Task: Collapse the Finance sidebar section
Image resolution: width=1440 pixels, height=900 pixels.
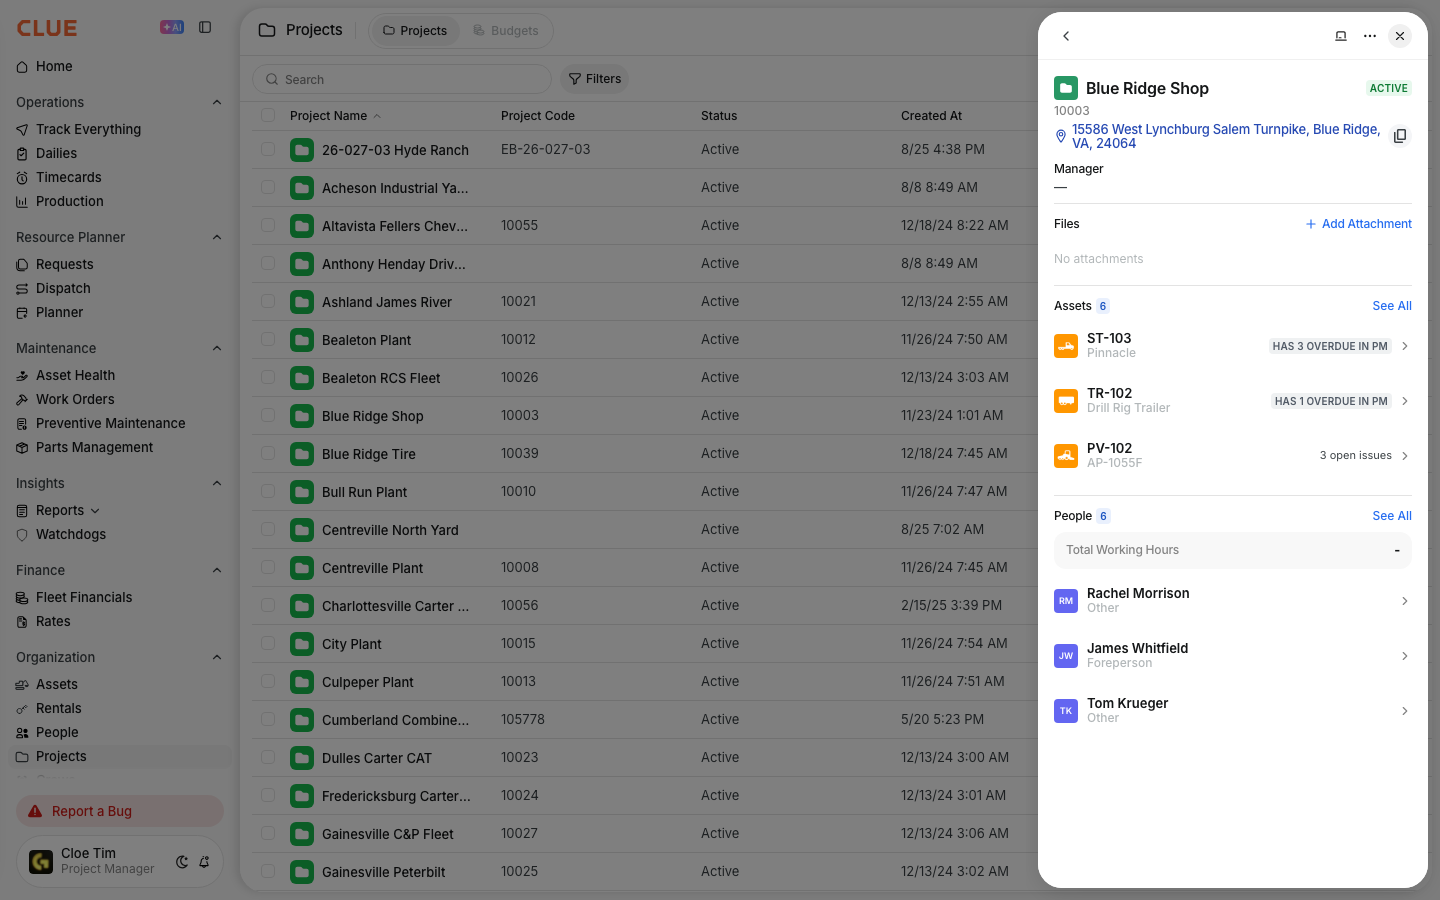Action: 217,570
